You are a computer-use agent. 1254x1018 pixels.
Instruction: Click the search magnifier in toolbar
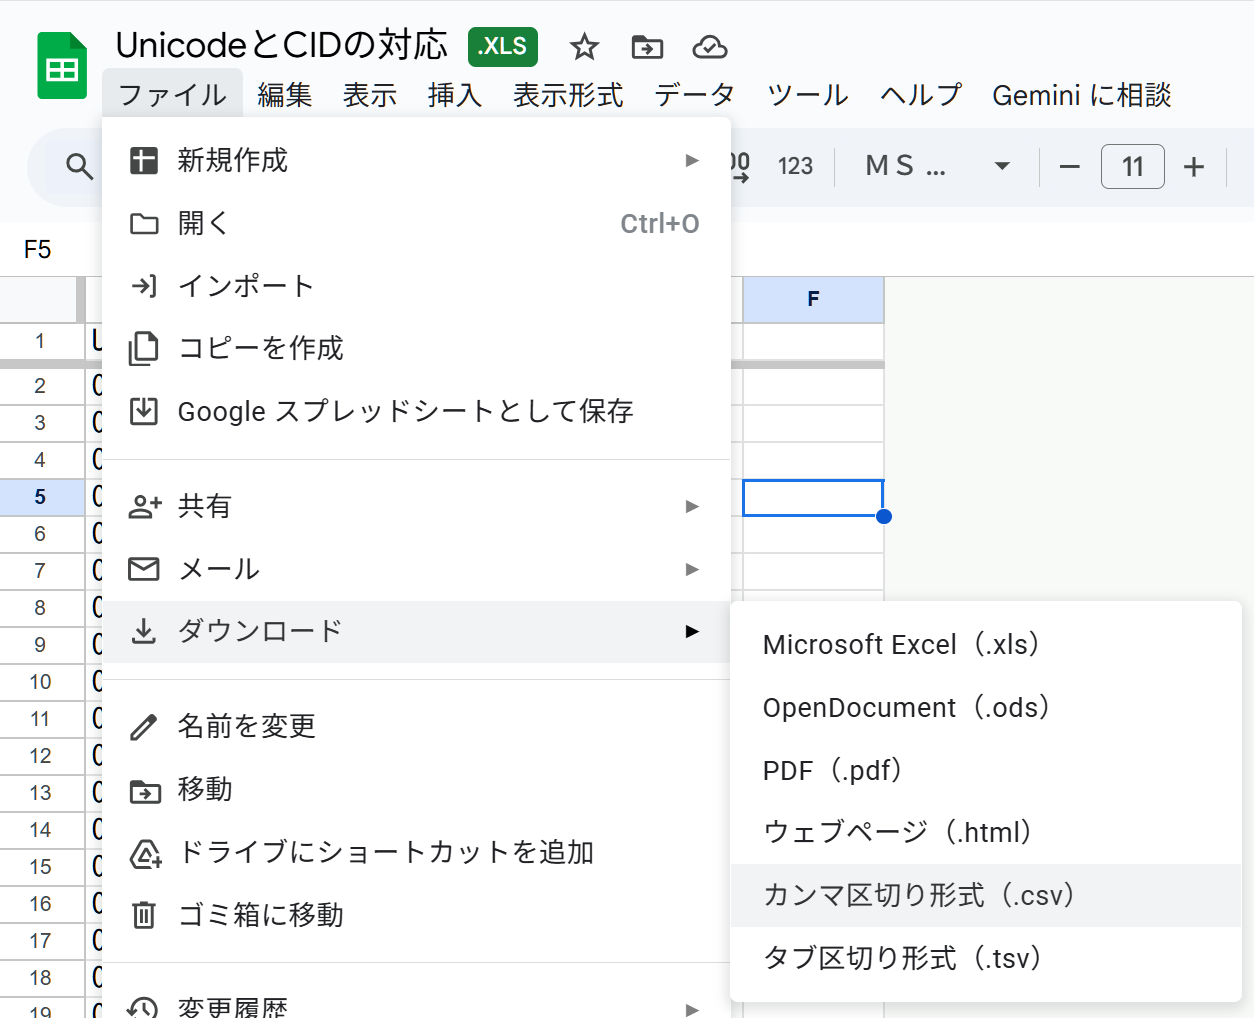(79, 166)
